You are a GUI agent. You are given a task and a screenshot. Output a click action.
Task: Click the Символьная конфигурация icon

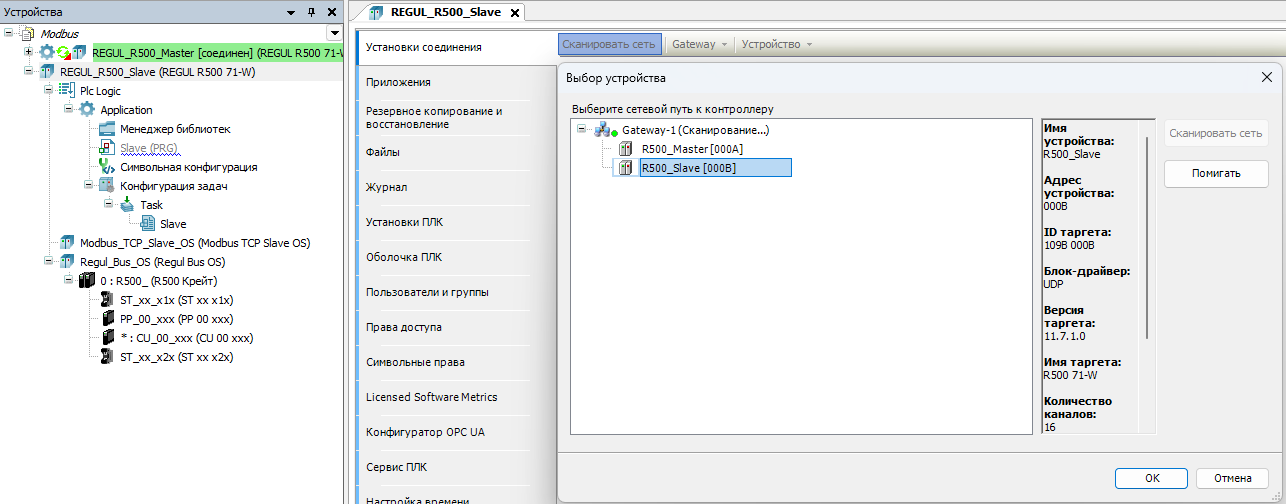(107, 167)
